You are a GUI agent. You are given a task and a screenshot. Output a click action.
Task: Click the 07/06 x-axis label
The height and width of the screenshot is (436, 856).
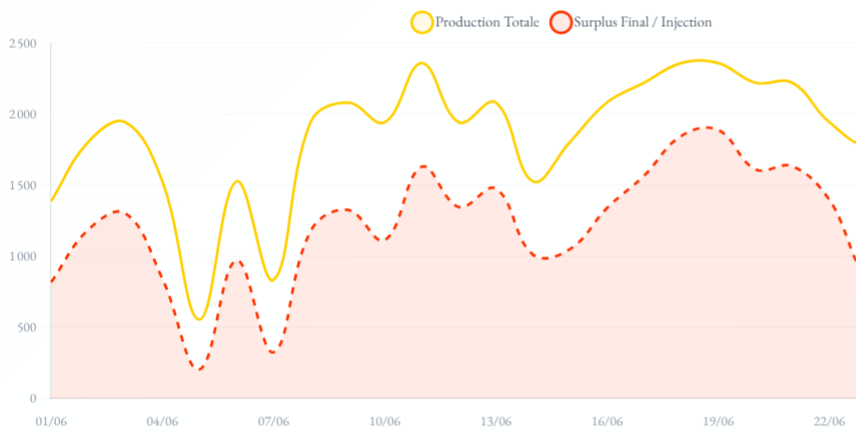point(273,421)
